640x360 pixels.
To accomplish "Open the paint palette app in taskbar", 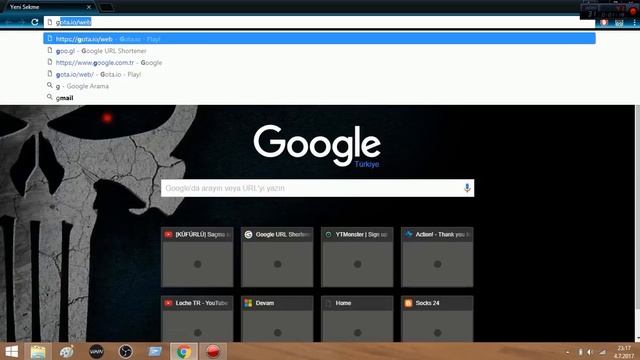I will pos(67,351).
